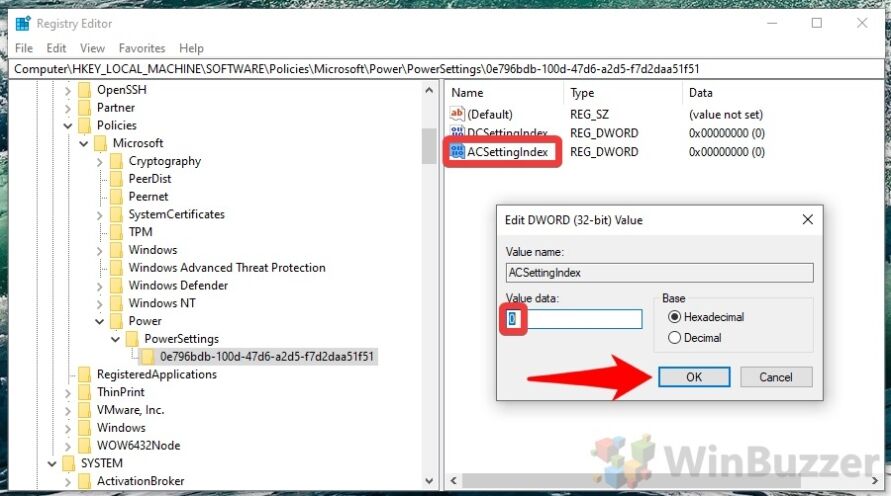Click the tree pane scroll-up arrow

tap(429, 90)
